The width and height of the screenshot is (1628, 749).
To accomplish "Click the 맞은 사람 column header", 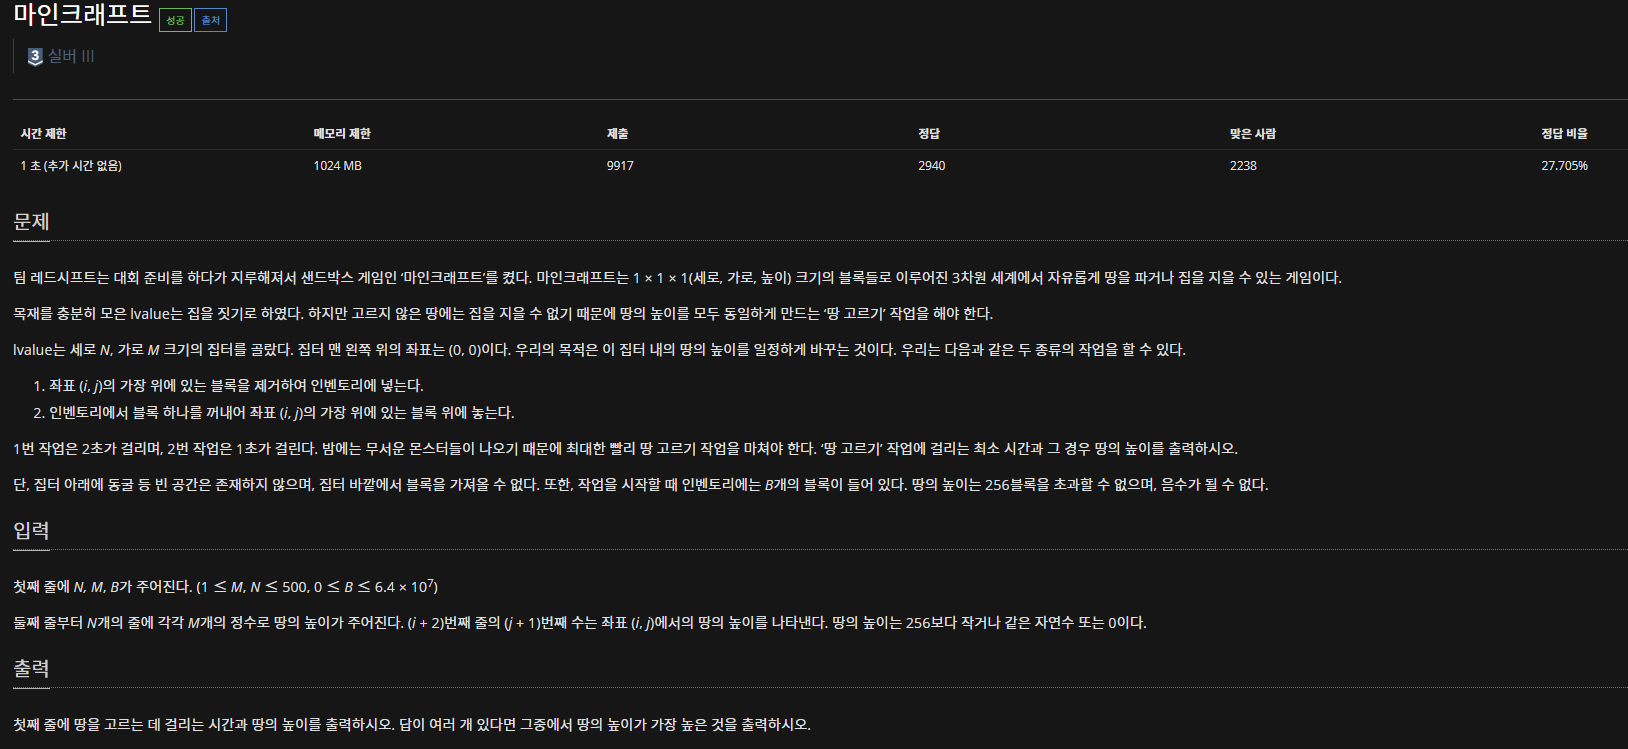I will [1253, 134].
